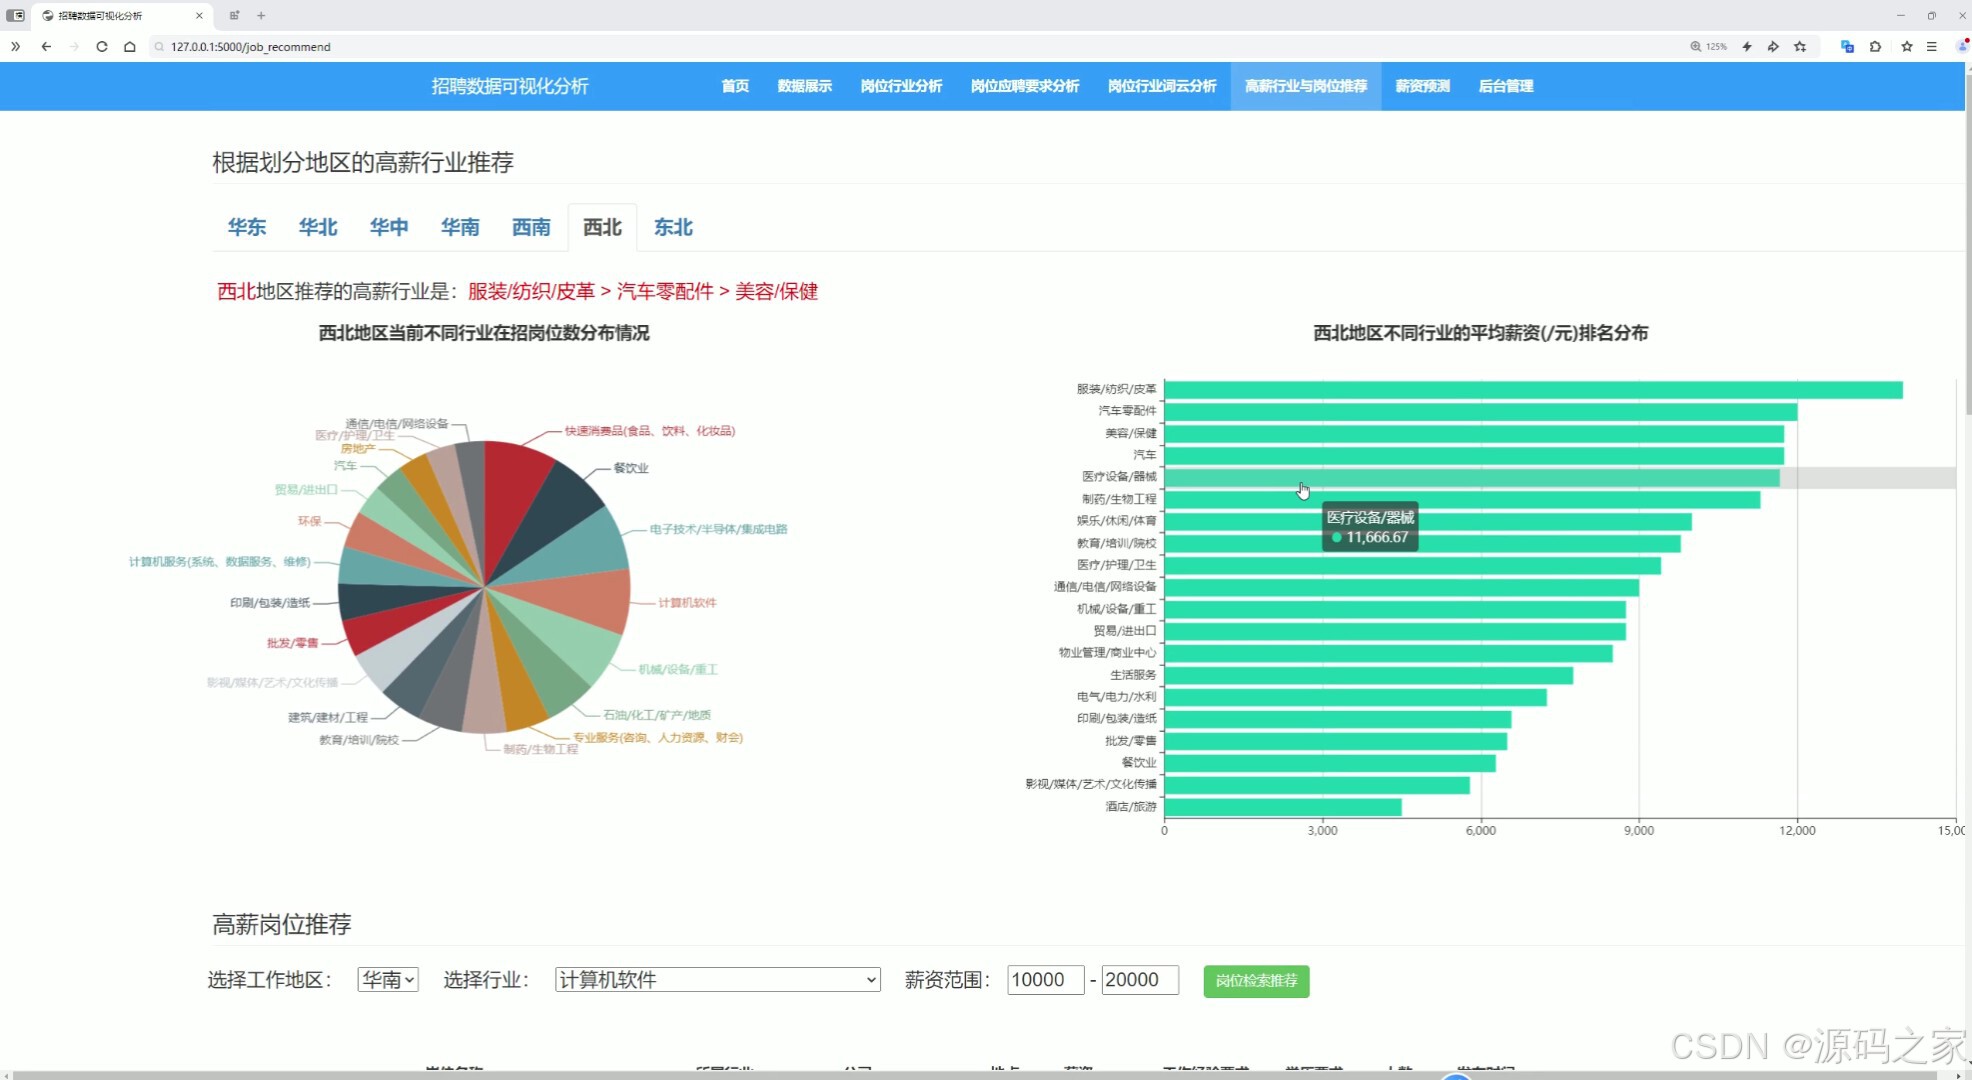Go to 岗位行业词云分析 page

pyautogui.click(x=1162, y=86)
